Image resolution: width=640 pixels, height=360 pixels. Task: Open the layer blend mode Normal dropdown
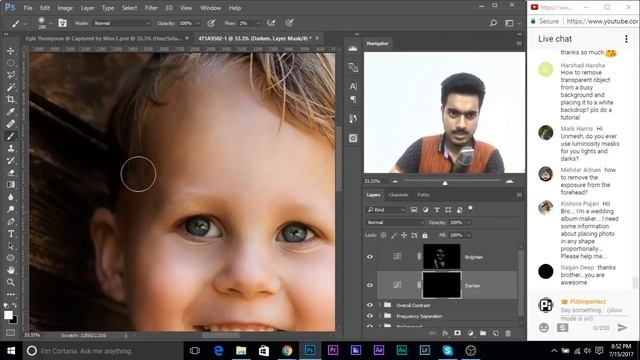[395, 222]
